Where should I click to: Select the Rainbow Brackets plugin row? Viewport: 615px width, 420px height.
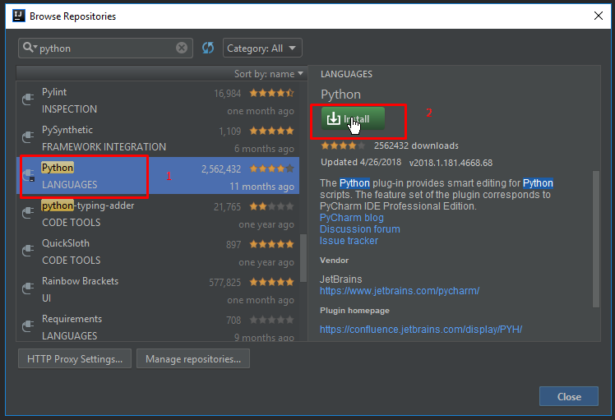click(x=158, y=289)
